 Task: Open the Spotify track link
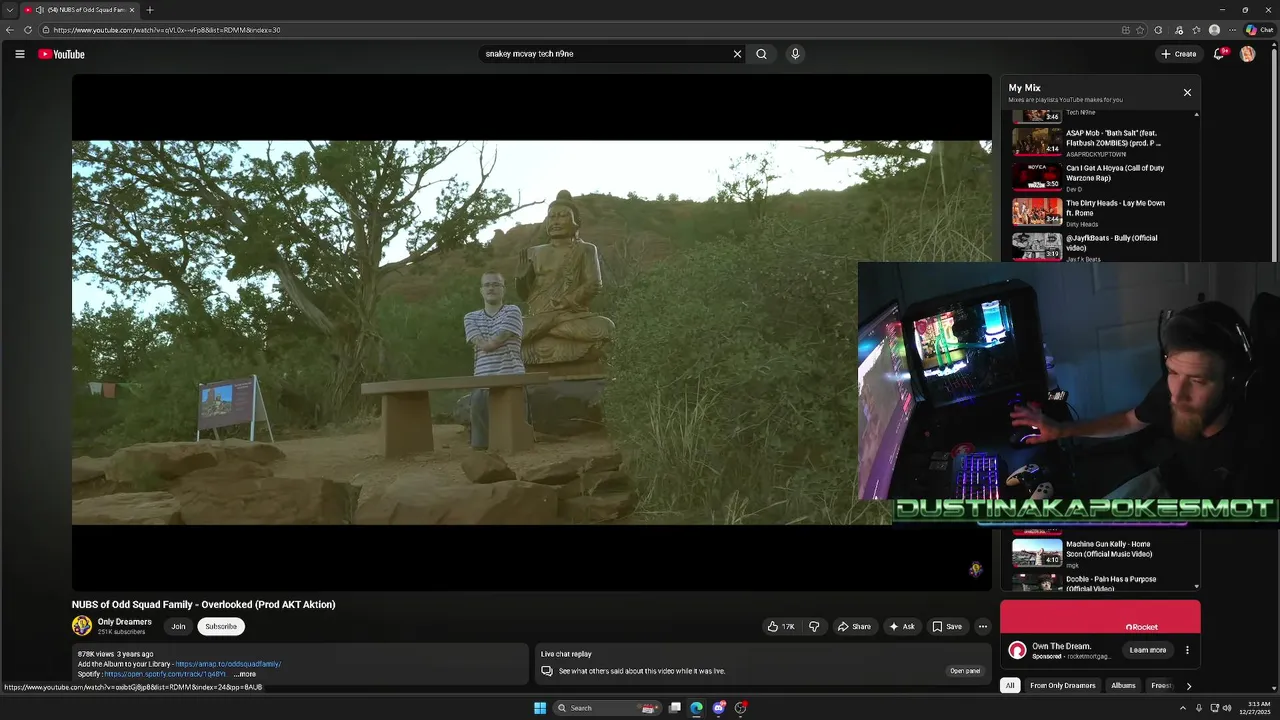pos(165,674)
